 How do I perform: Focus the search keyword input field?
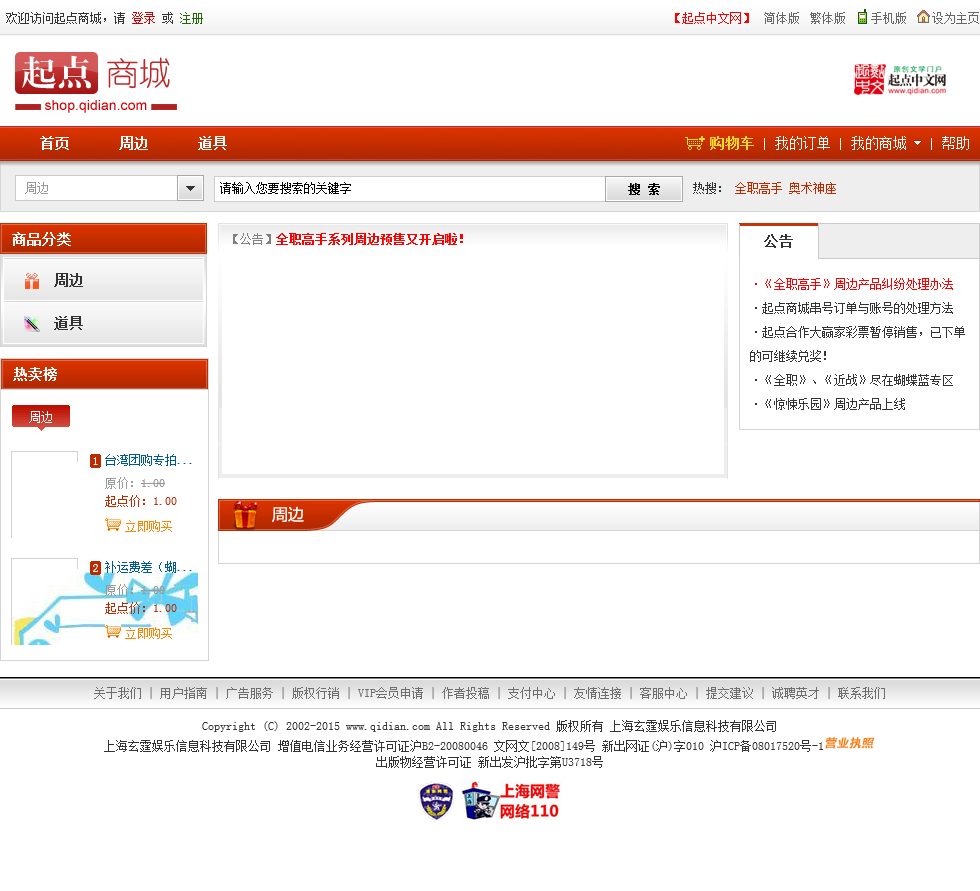410,189
